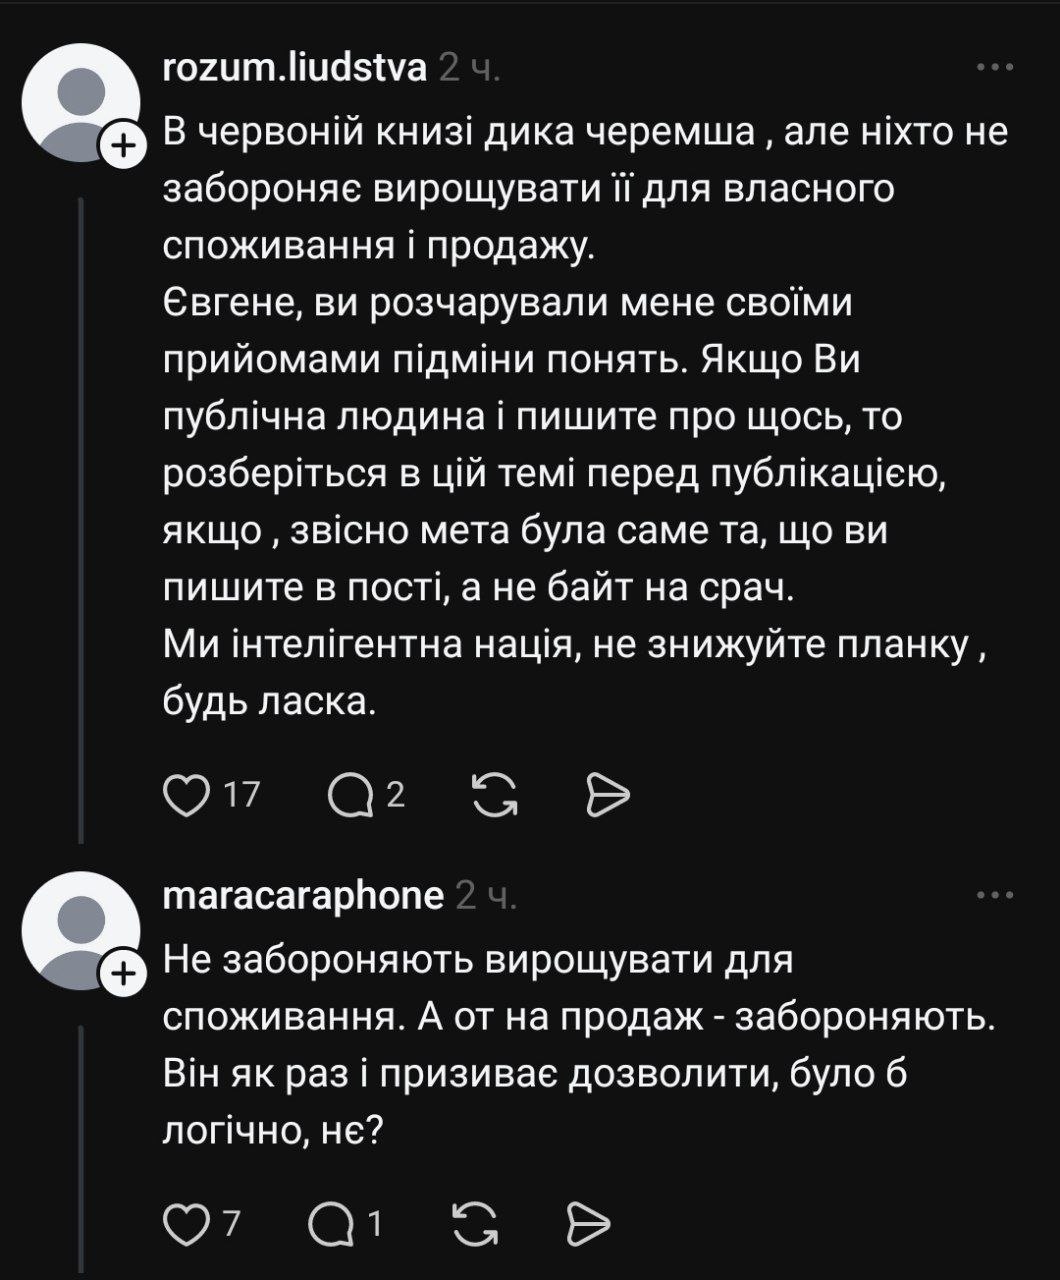Follow rozum.liudstva using plus badge
This screenshot has height=1280, width=1060.
click(x=122, y=148)
